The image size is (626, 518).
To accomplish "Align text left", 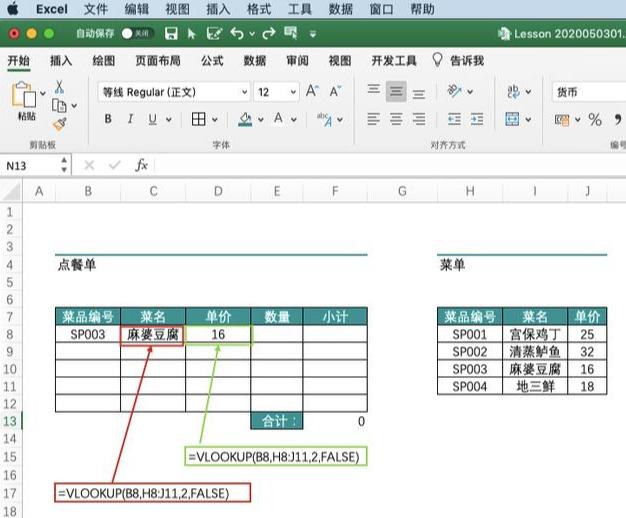I will (x=374, y=119).
